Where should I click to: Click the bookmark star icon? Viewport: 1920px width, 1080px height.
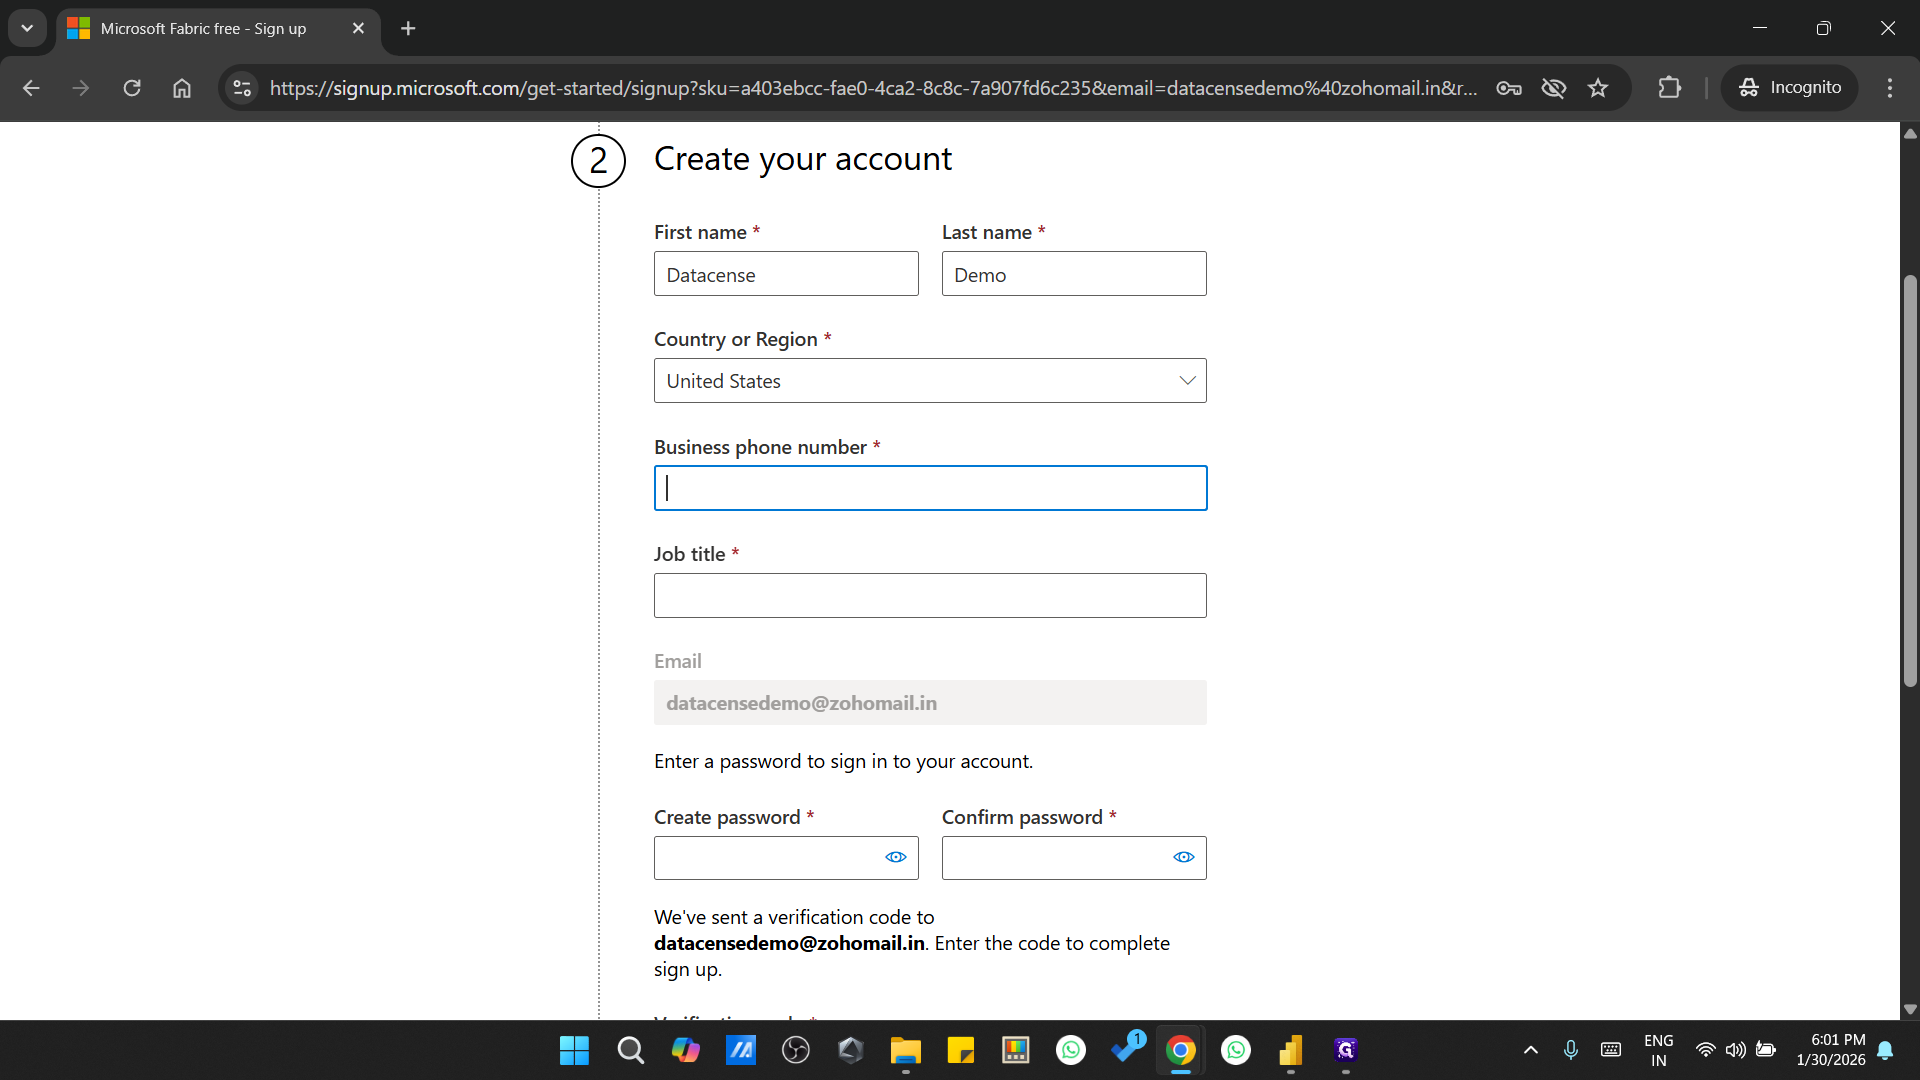[1598, 88]
